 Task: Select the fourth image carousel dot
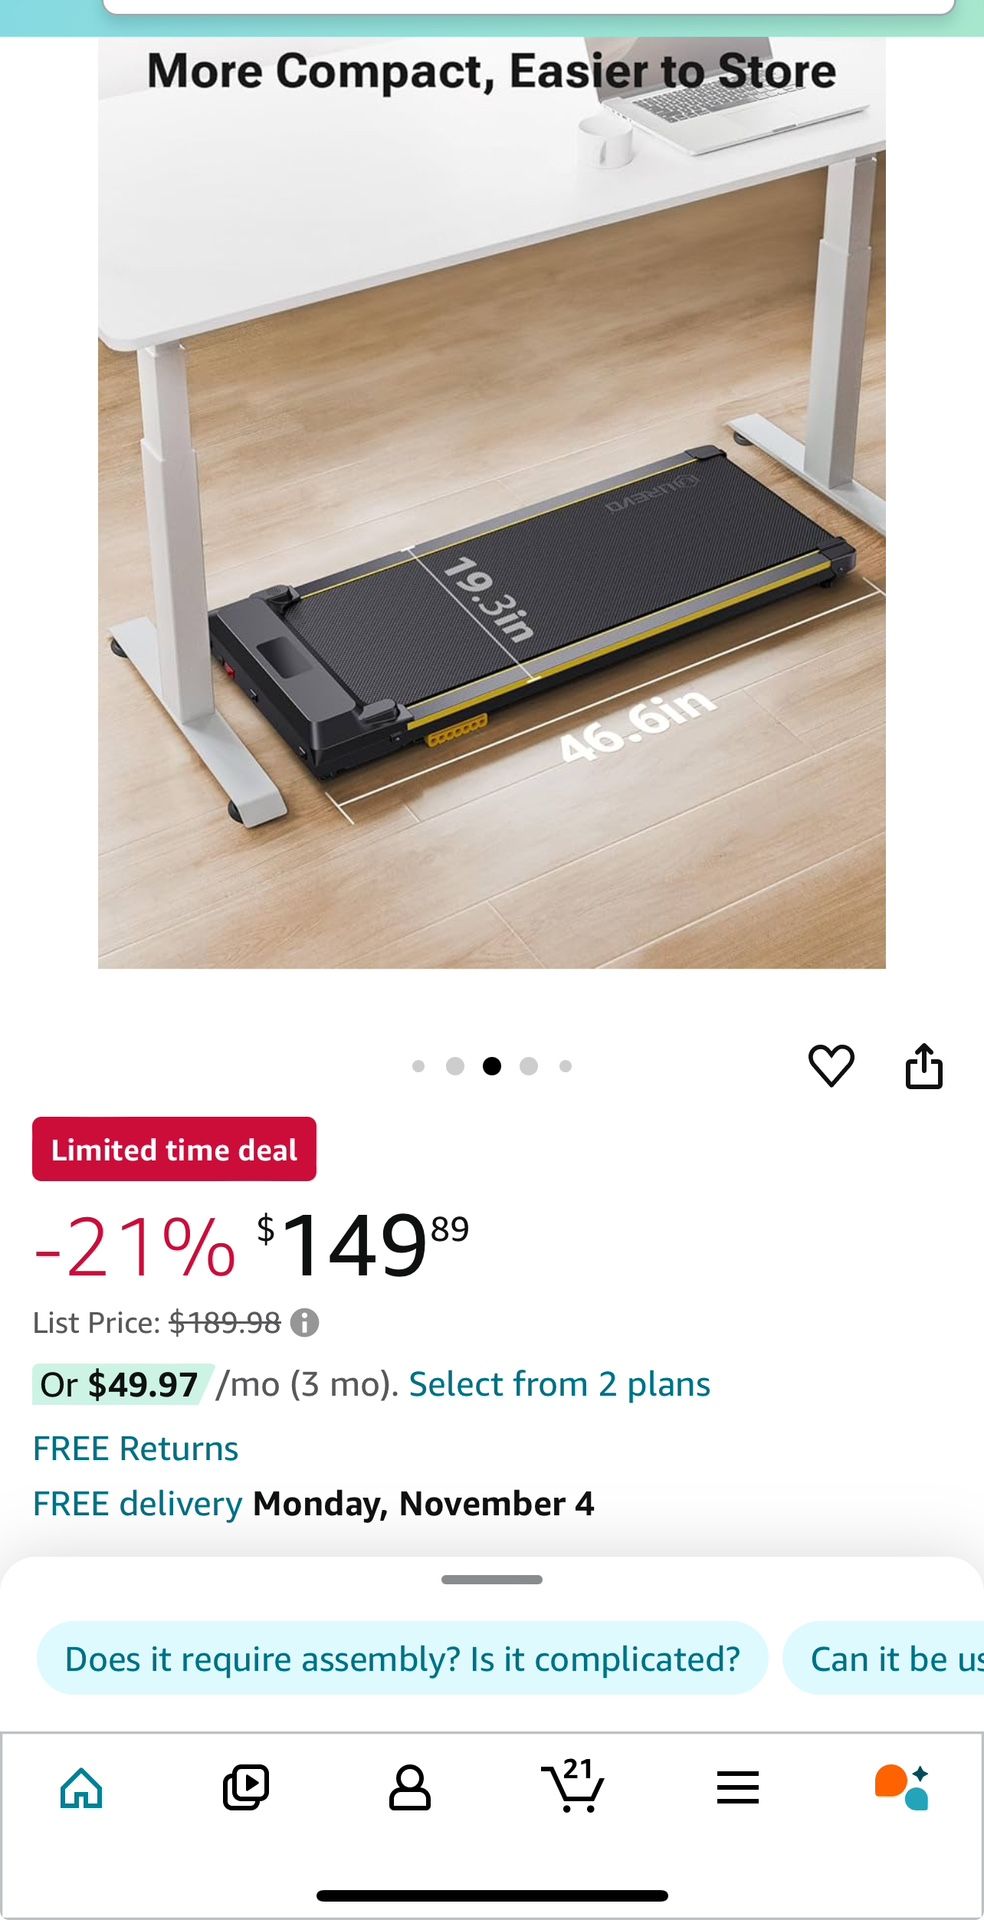point(529,1066)
